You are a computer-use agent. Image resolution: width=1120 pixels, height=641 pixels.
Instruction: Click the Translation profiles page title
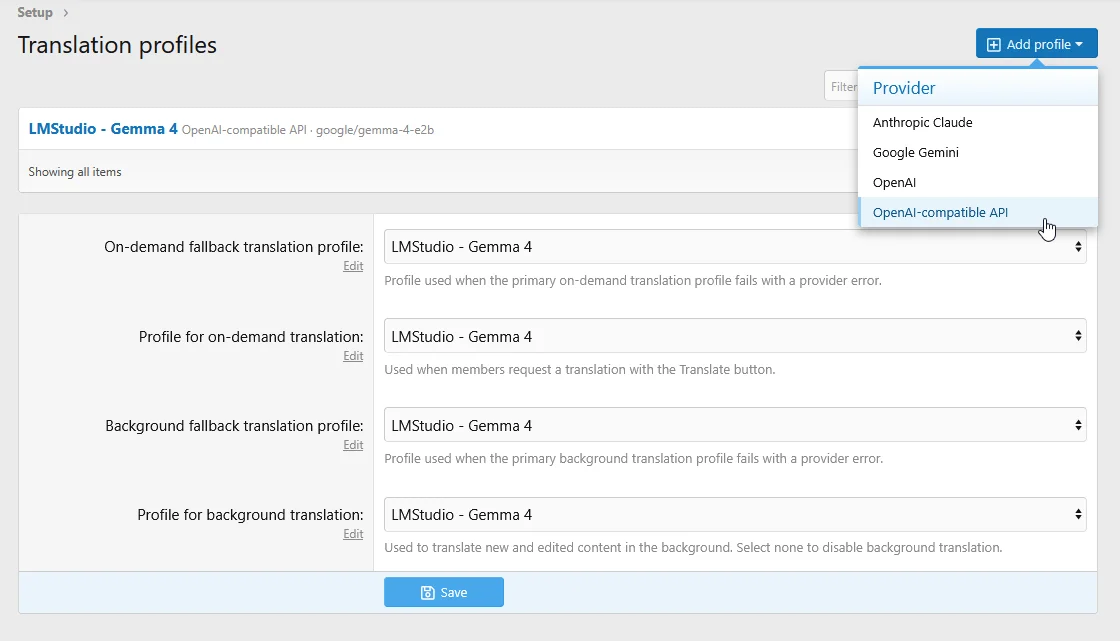(117, 45)
